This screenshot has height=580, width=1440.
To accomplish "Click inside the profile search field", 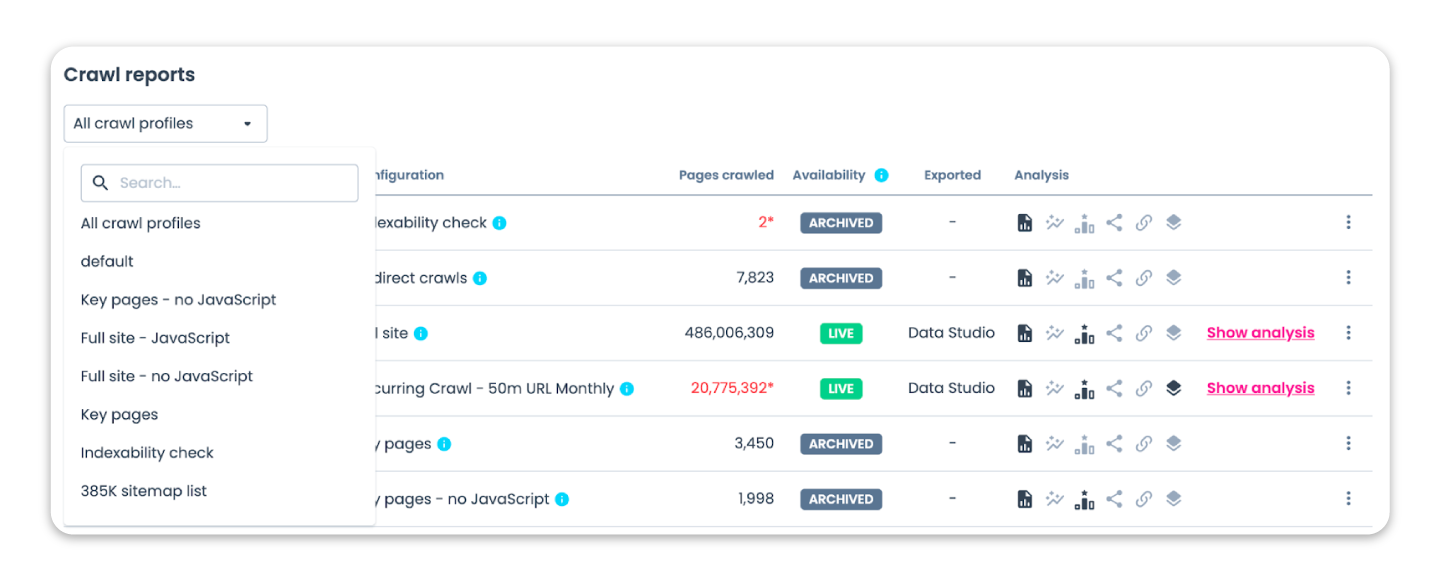I will (x=220, y=183).
